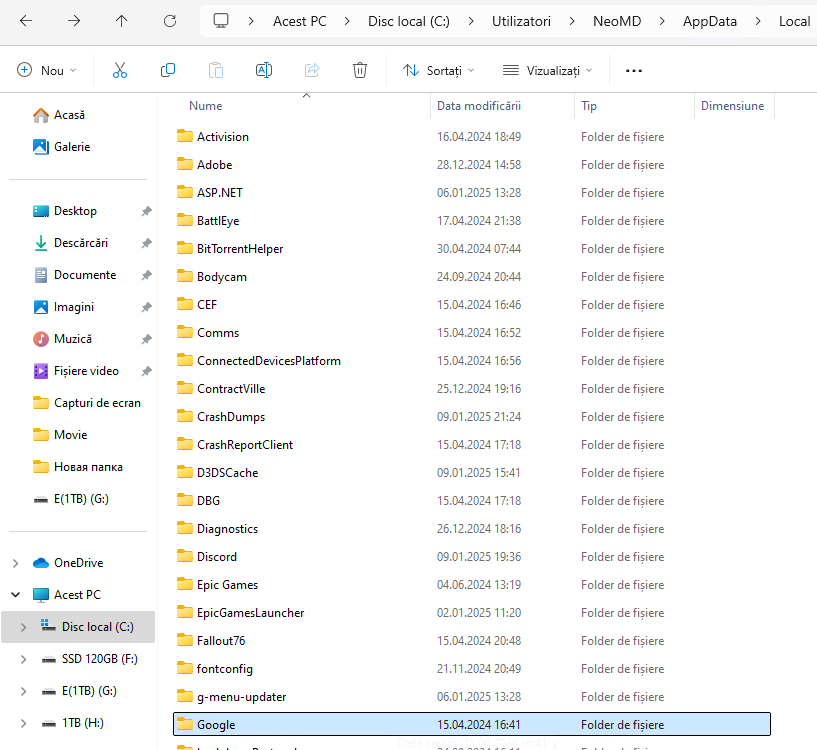Click the Copy icon in toolbar

168,70
